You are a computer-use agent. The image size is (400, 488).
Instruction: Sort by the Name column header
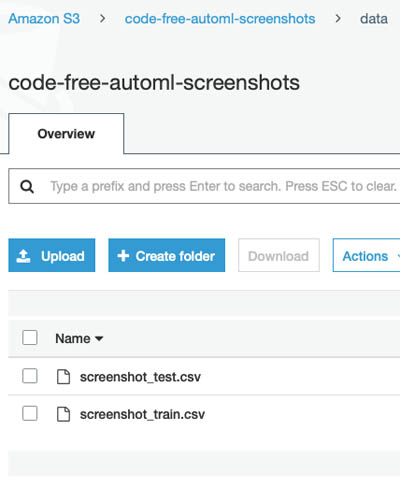79,338
